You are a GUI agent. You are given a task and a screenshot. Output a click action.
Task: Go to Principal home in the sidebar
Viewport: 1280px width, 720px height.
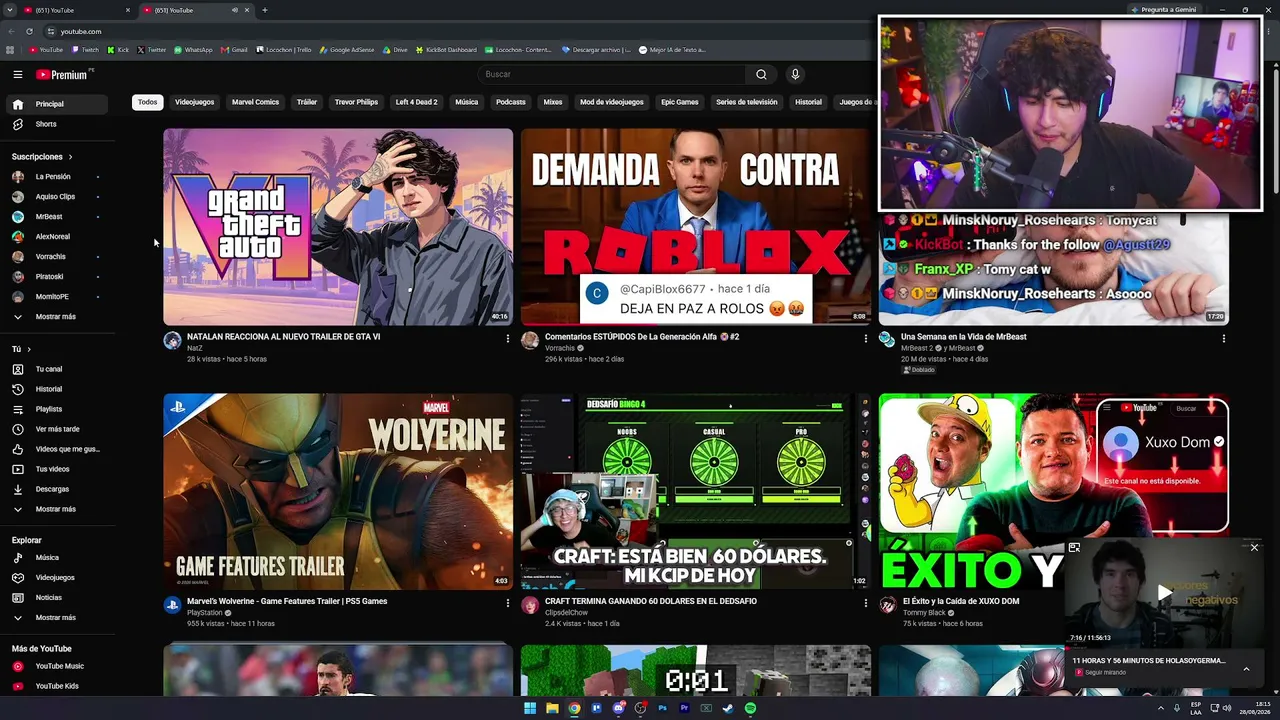pos(56,104)
